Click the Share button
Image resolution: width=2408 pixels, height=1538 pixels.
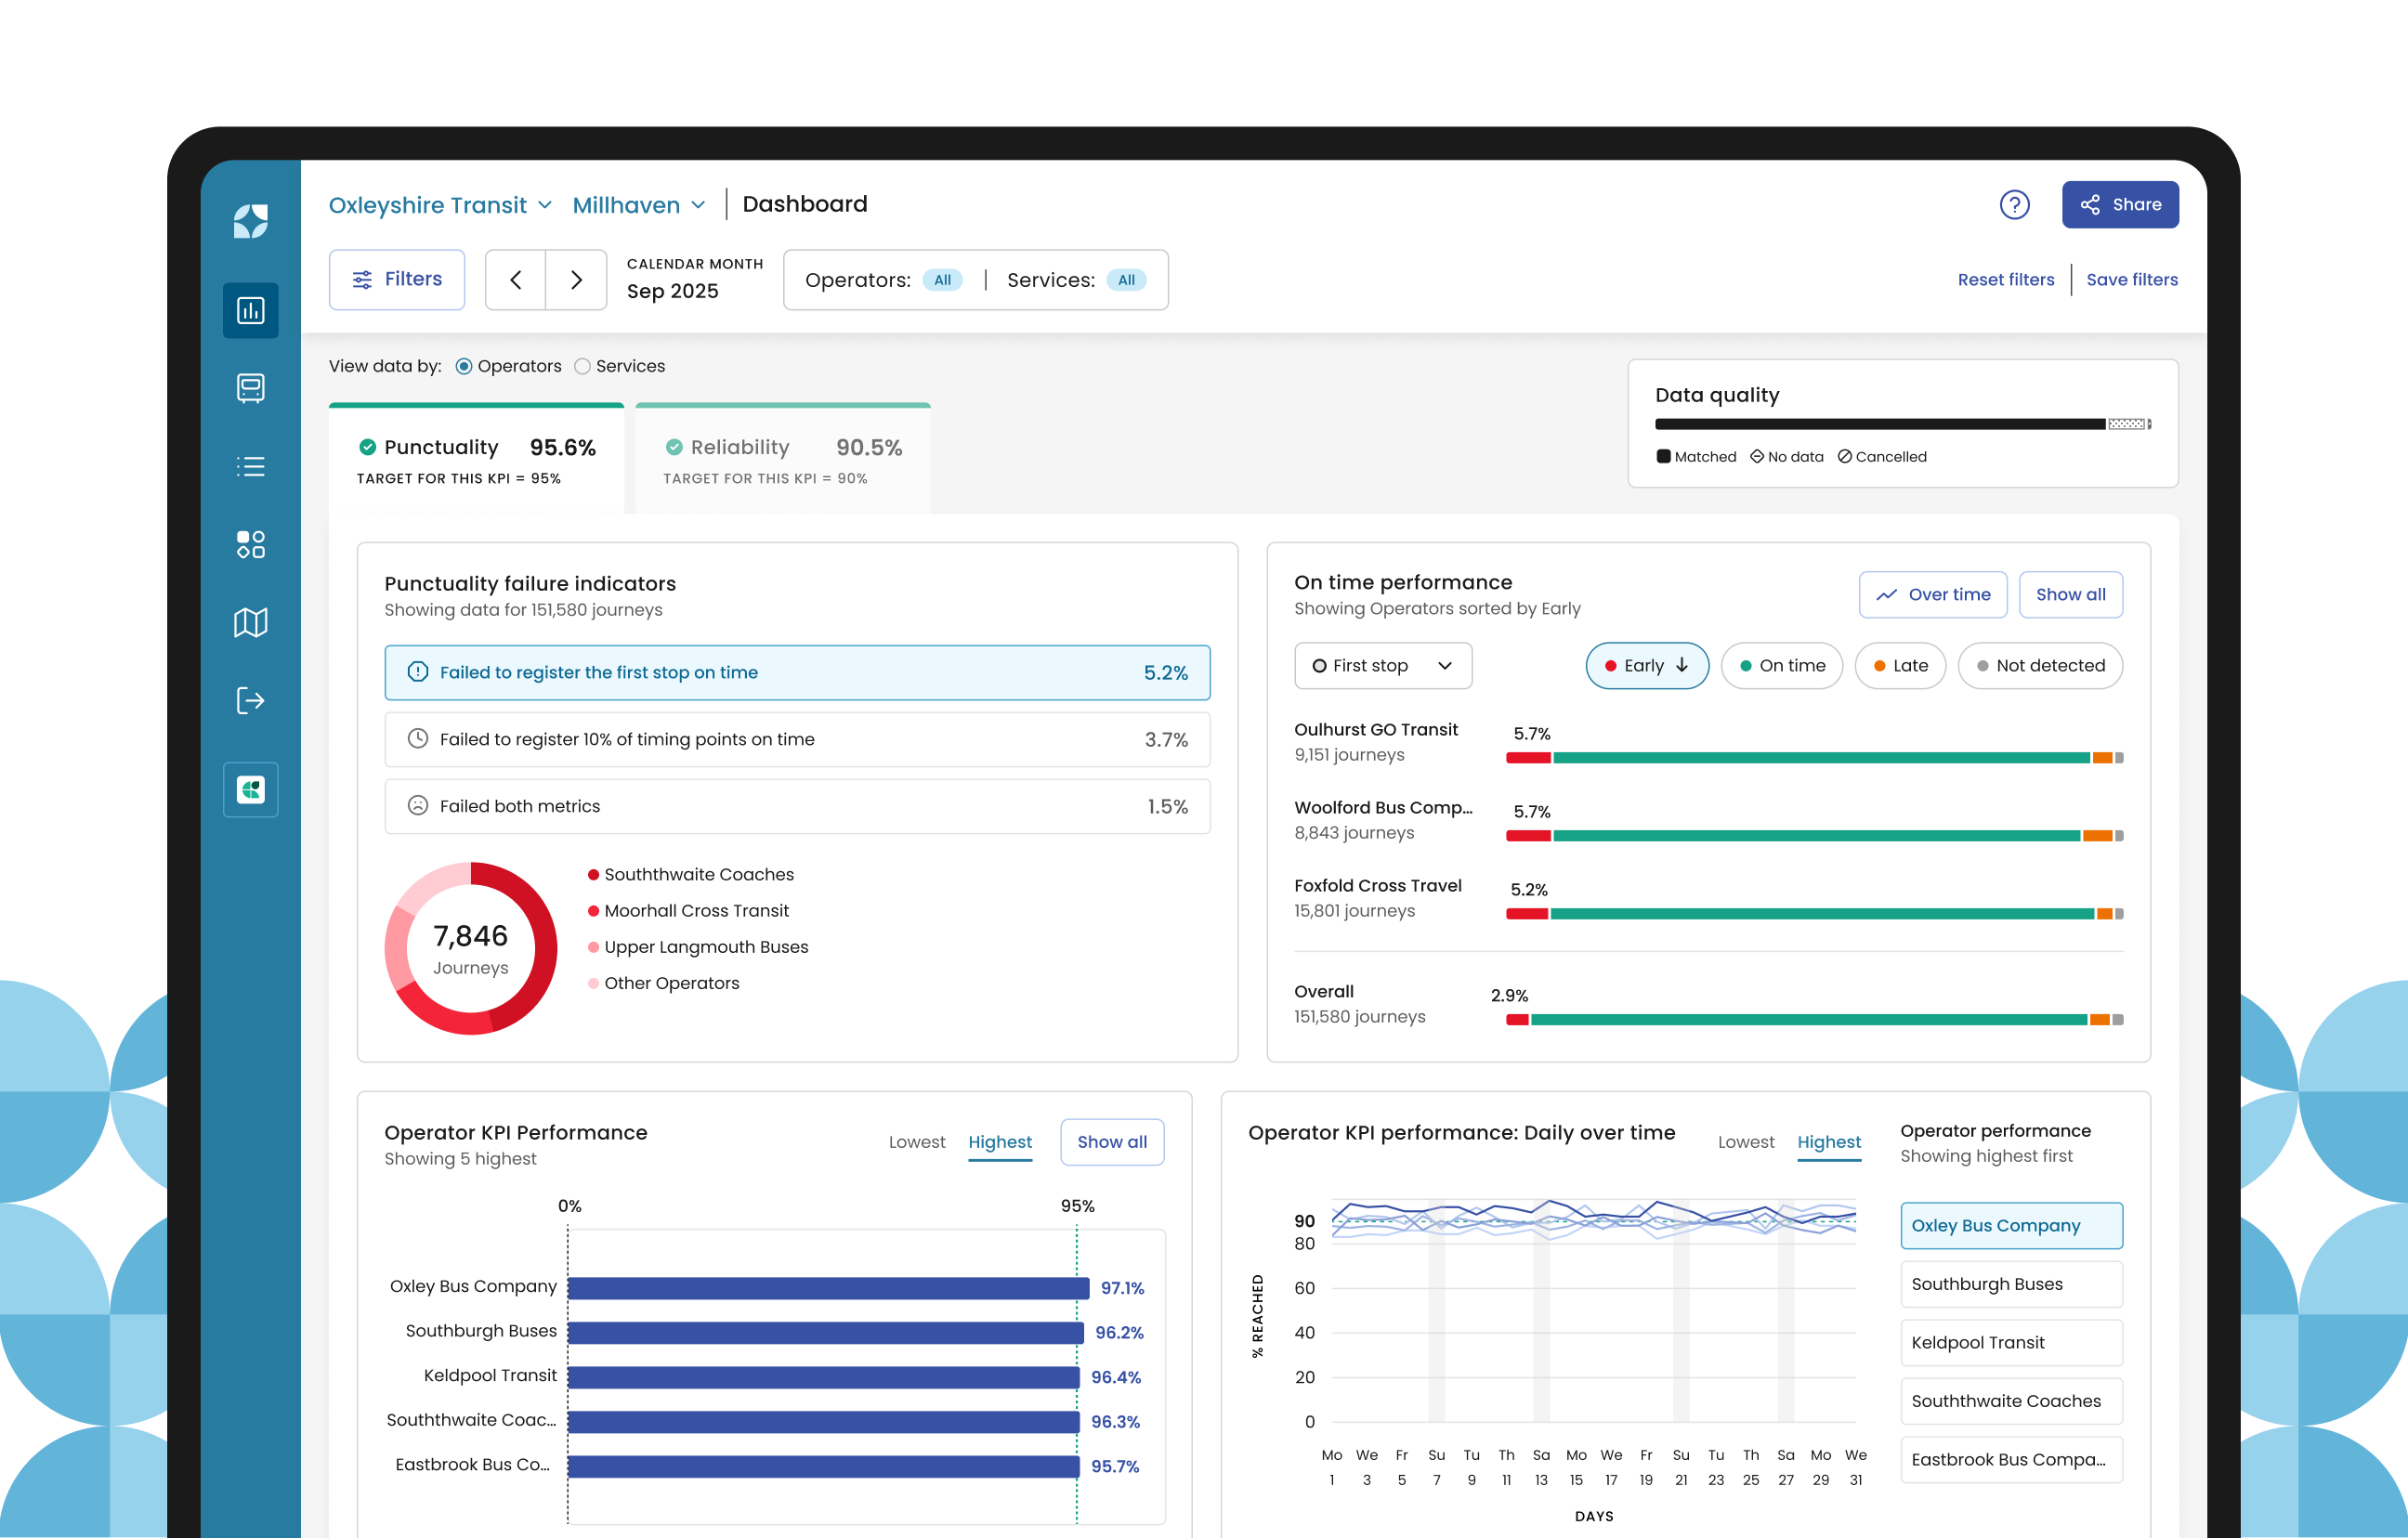click(x=2119, y=205)
